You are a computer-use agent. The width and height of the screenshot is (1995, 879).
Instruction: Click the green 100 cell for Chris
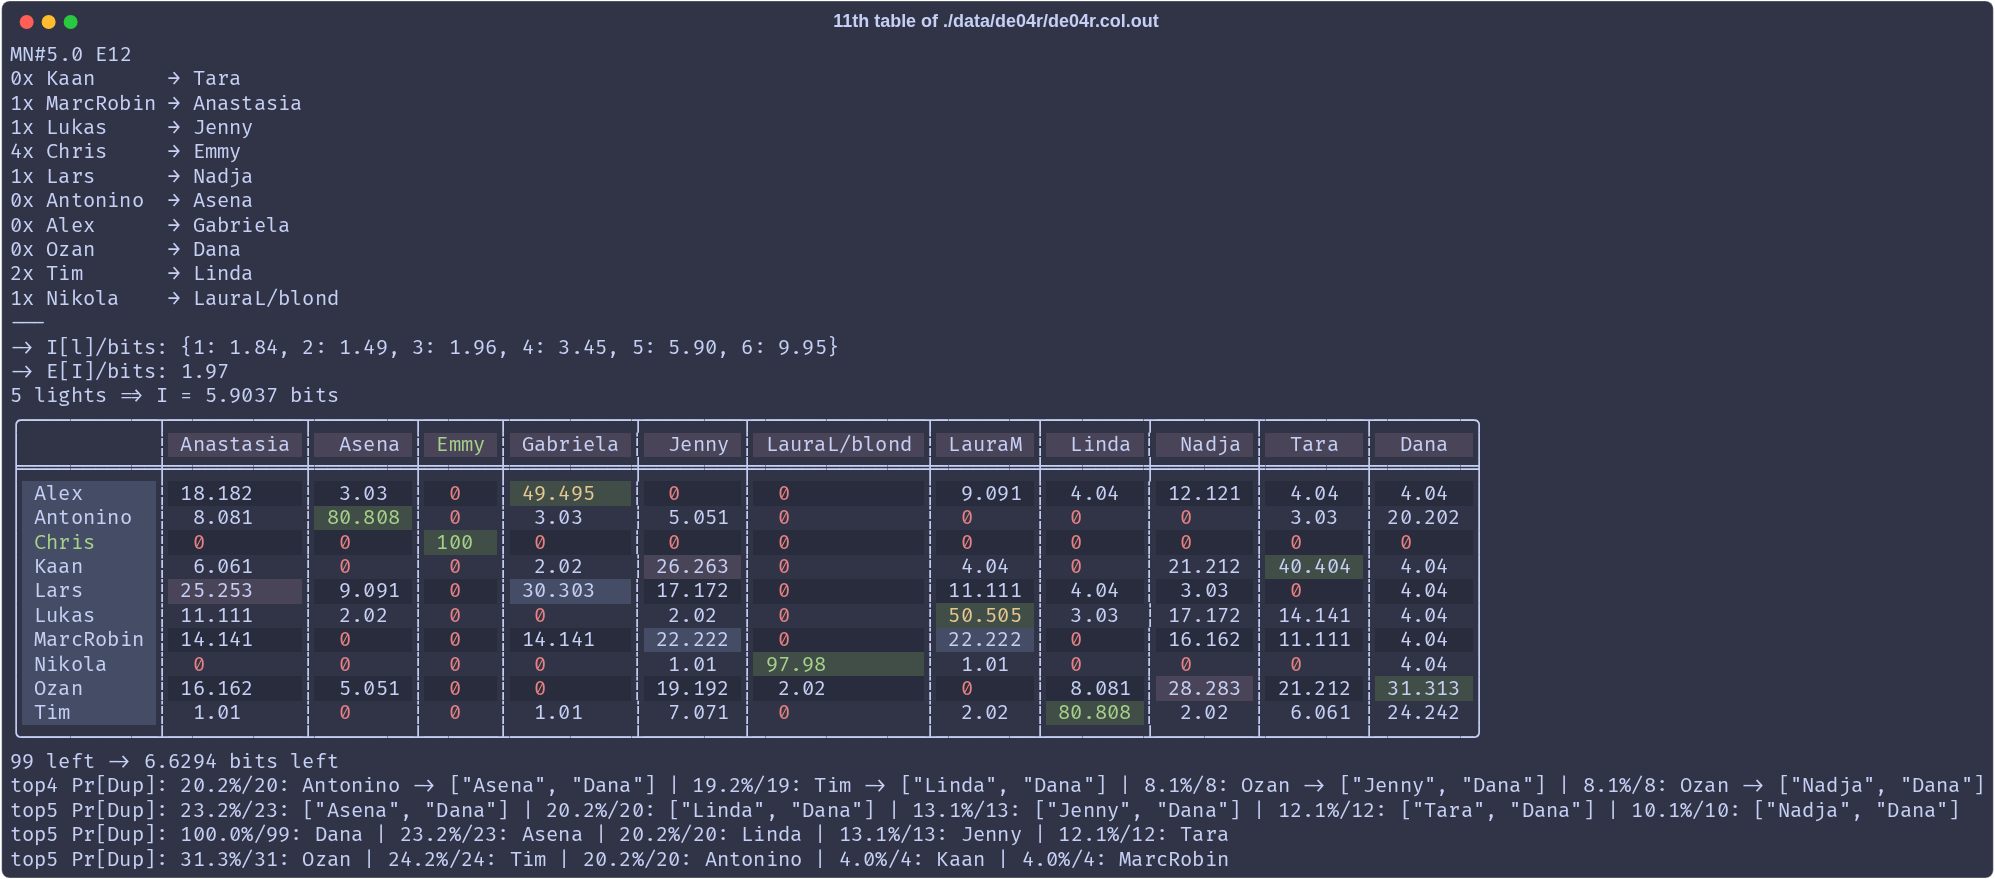pyautogui.click(x=460, y=542)
